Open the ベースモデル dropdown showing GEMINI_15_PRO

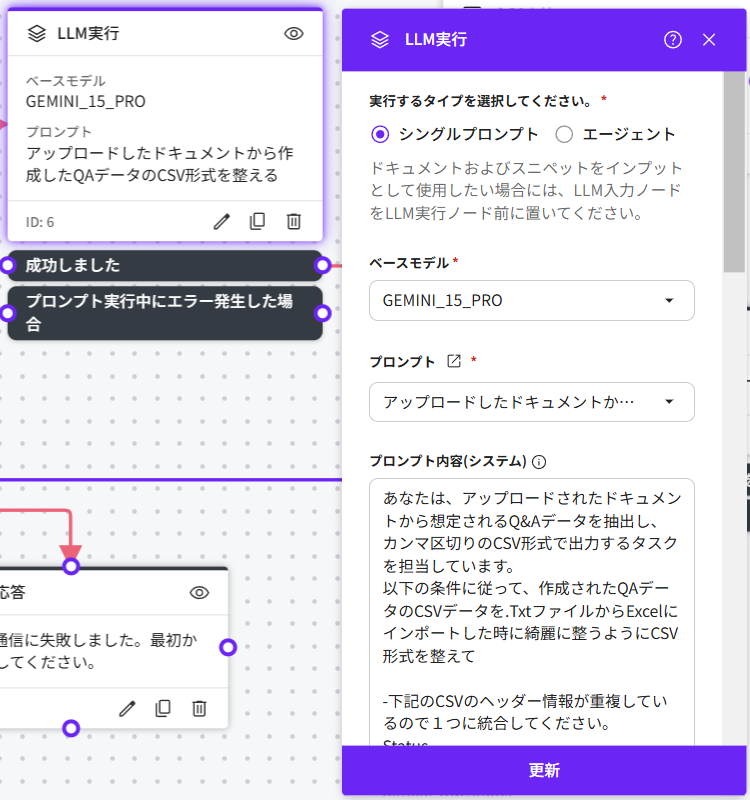click(531, 300)
